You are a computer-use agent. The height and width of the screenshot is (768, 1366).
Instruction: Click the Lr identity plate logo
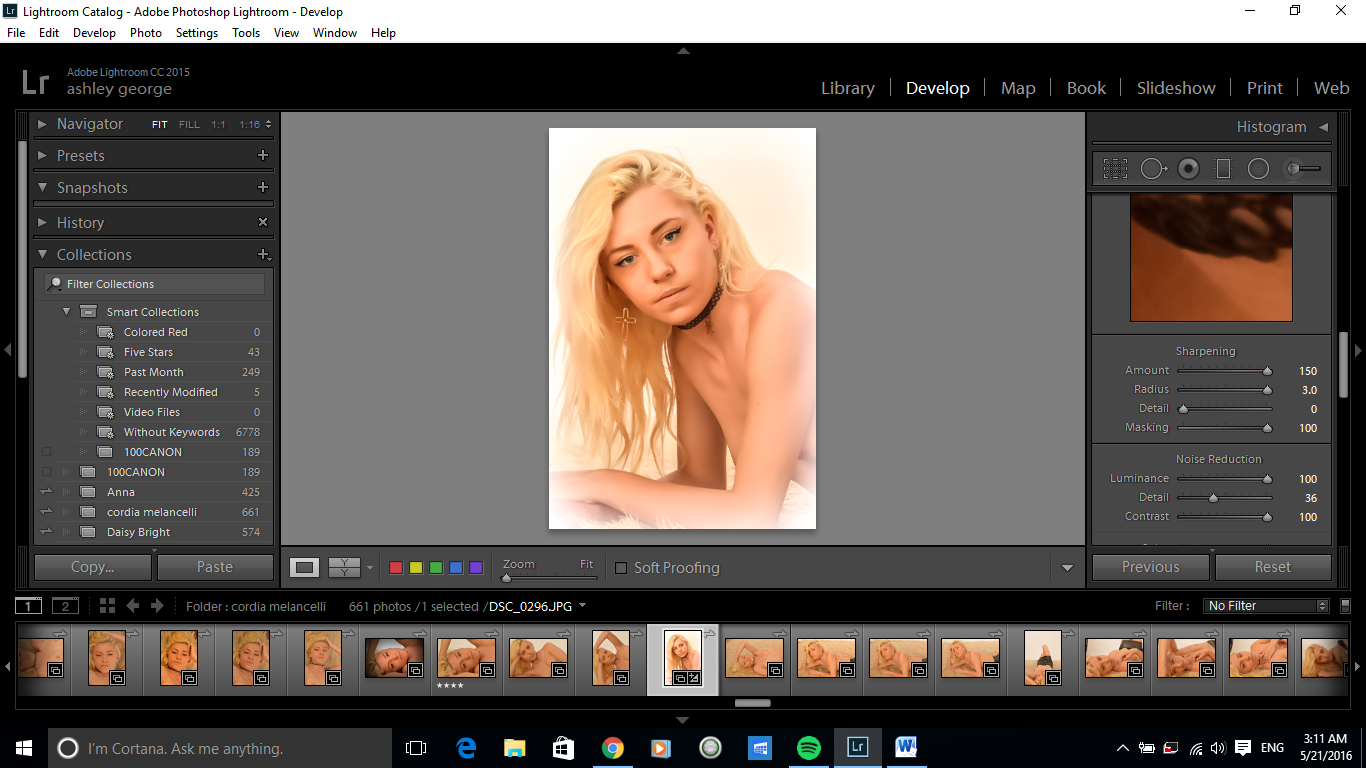(x=35, y=81)
